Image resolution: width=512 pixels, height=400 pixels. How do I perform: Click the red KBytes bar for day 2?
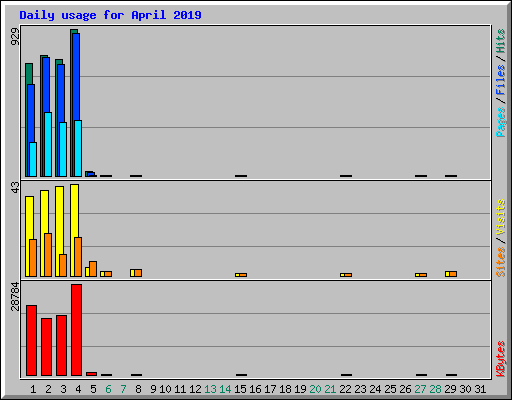(x=46, y=347)
